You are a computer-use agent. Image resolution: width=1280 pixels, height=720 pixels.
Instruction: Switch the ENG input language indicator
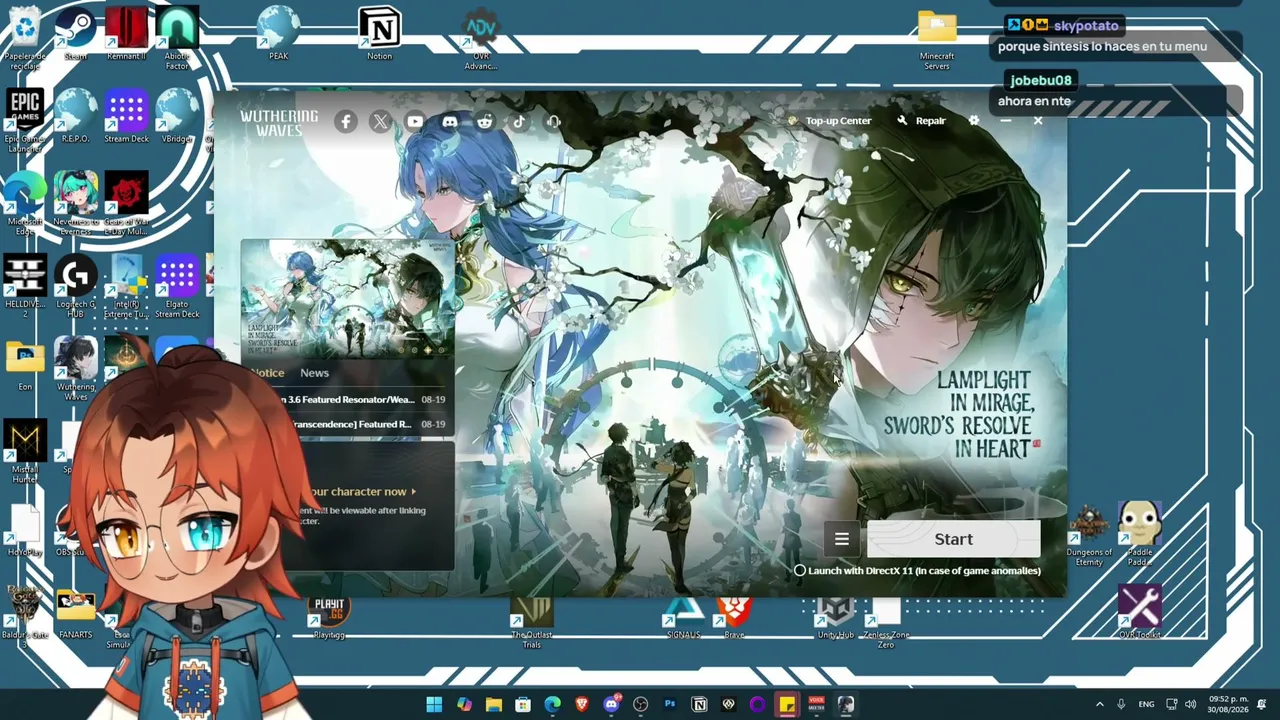pyautogui.click(x=1146, y=705)
